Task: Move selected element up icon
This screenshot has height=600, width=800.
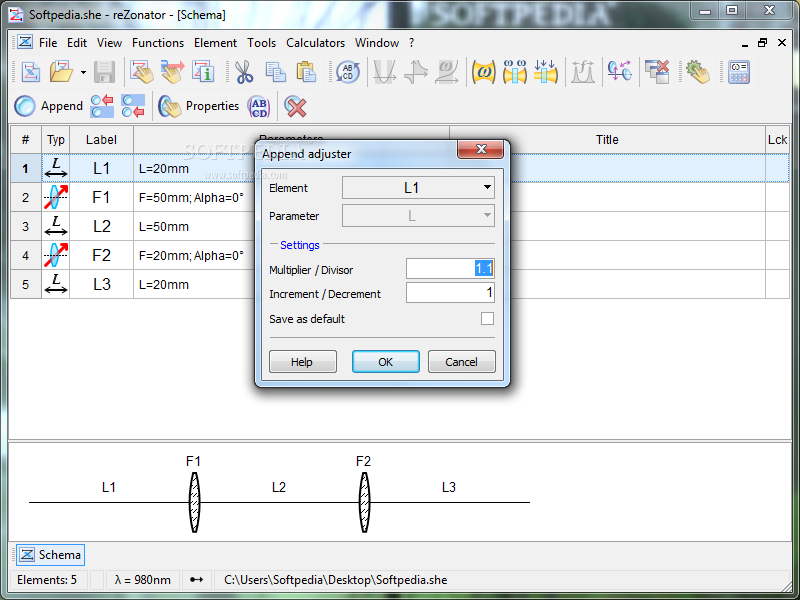Action: tap(102, 106)
